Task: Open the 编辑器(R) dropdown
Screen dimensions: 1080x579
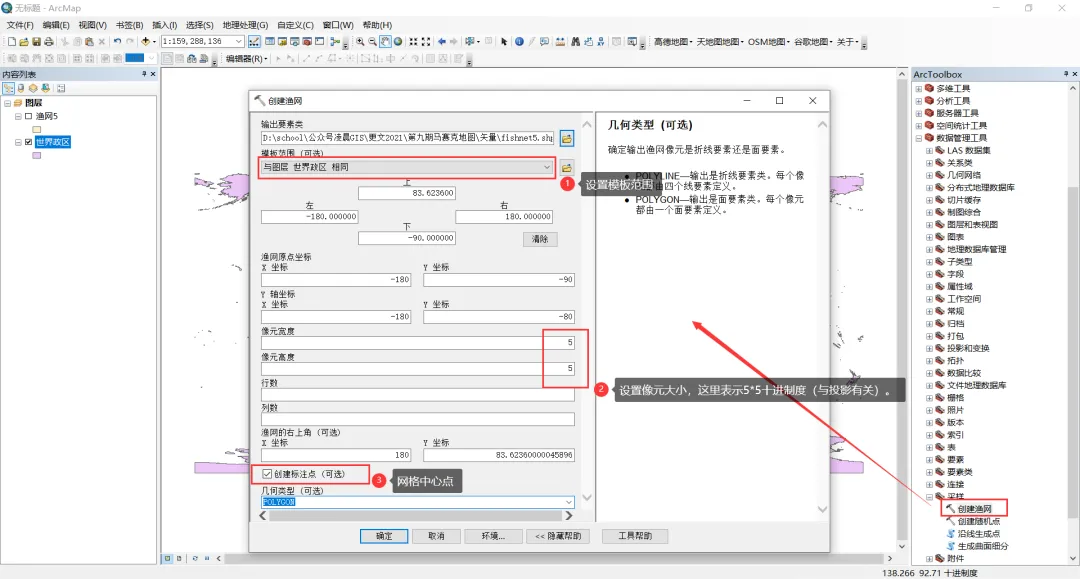Action: click(247, 59)
